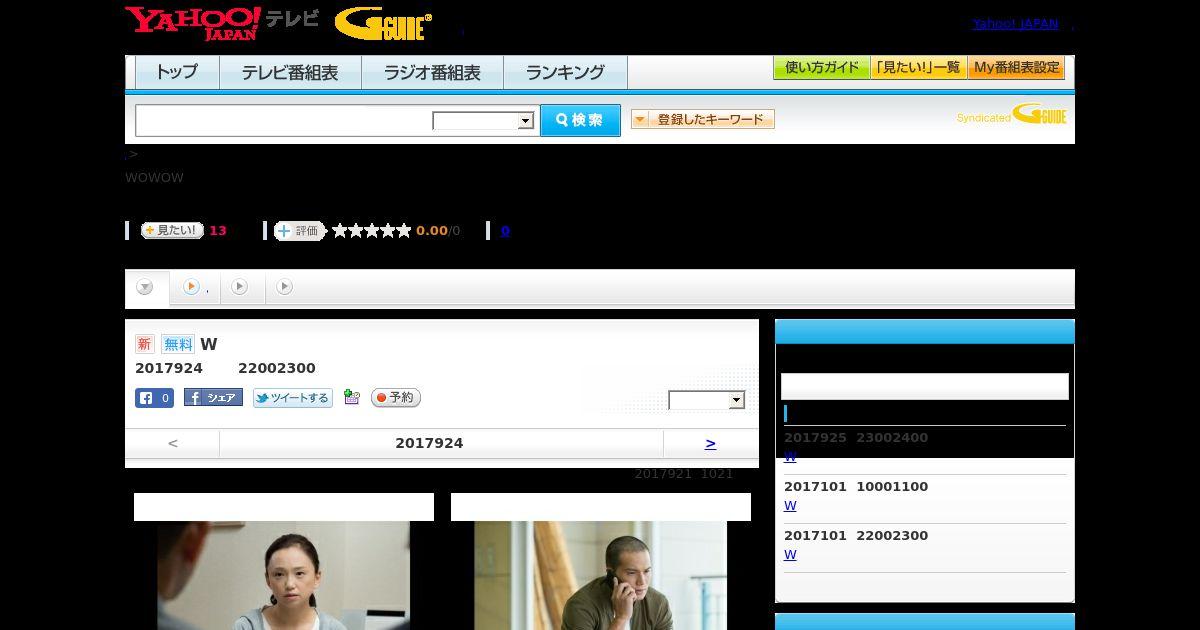Select the orange play icon tab
Screen dimensions: 1200x630
[x=192, y=287]
